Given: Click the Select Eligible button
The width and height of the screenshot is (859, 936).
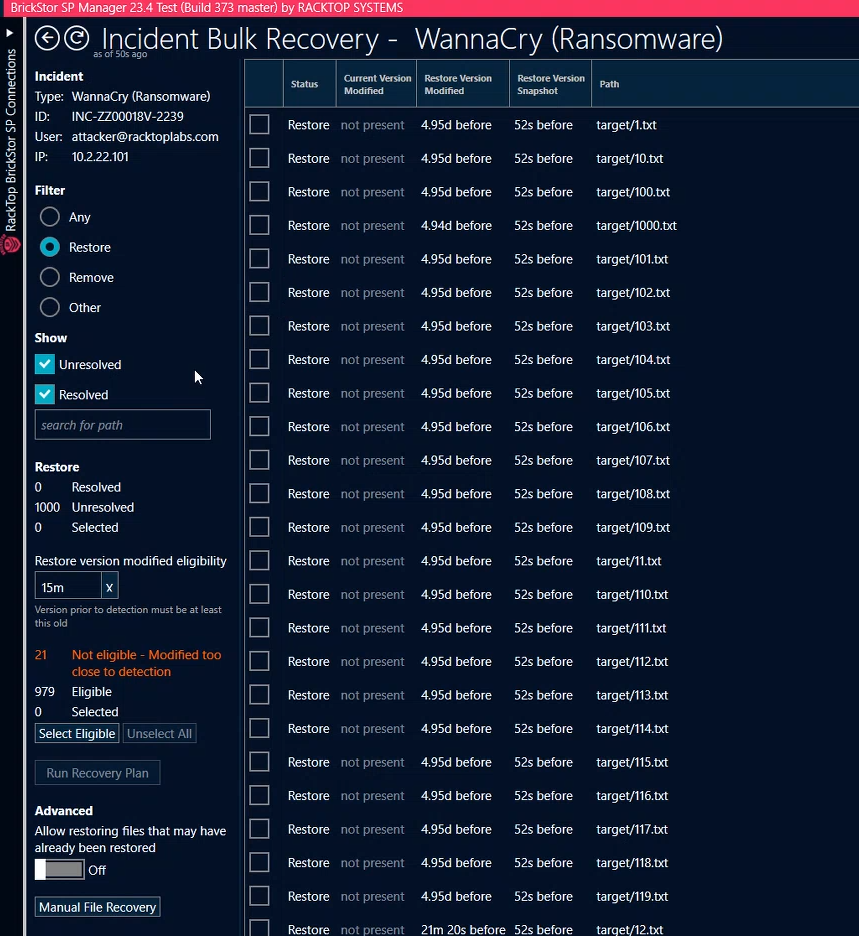Looking at the screenshot, I should [x=76, y=733].
